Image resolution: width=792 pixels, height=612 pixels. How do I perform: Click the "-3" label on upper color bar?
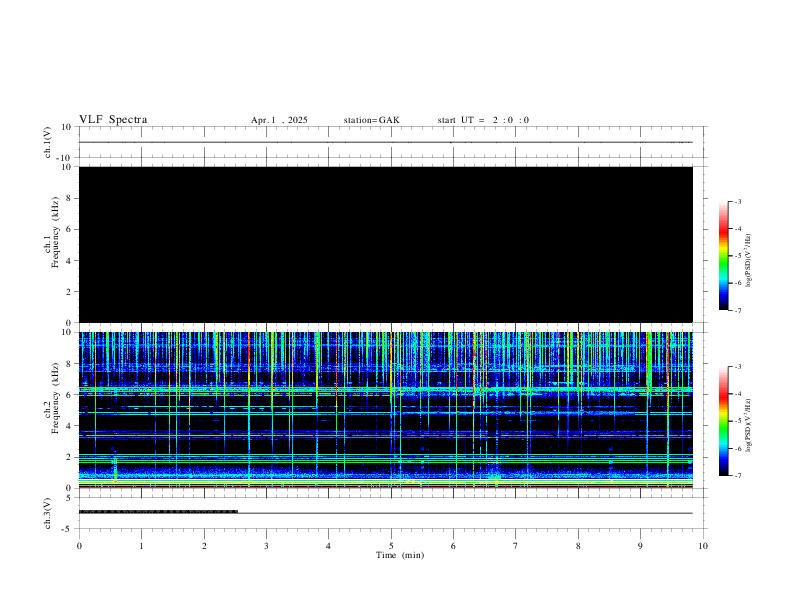(x=737, y=201)
